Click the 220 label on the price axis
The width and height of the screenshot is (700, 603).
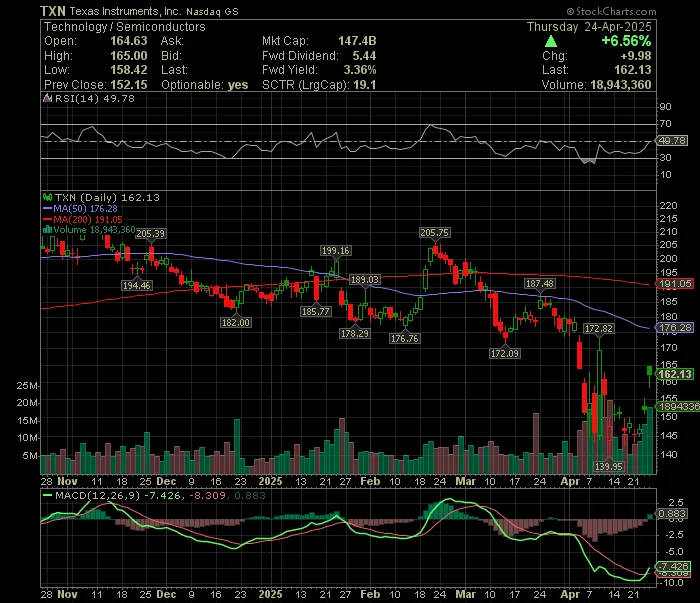click(x=668, y=205)
